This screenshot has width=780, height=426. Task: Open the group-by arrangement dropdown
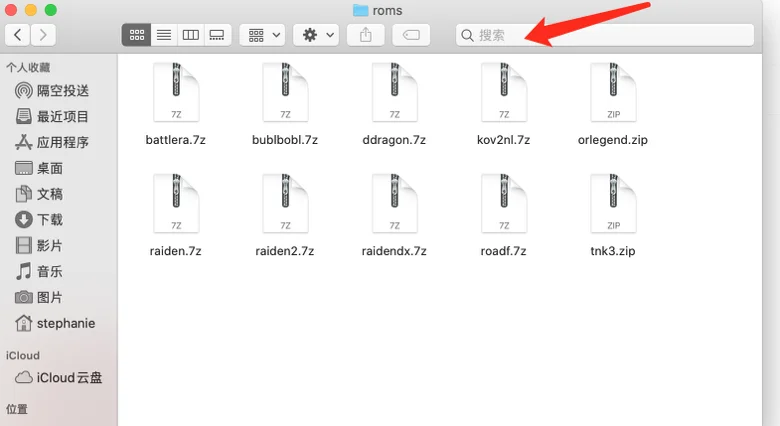[x=262, y=35]
